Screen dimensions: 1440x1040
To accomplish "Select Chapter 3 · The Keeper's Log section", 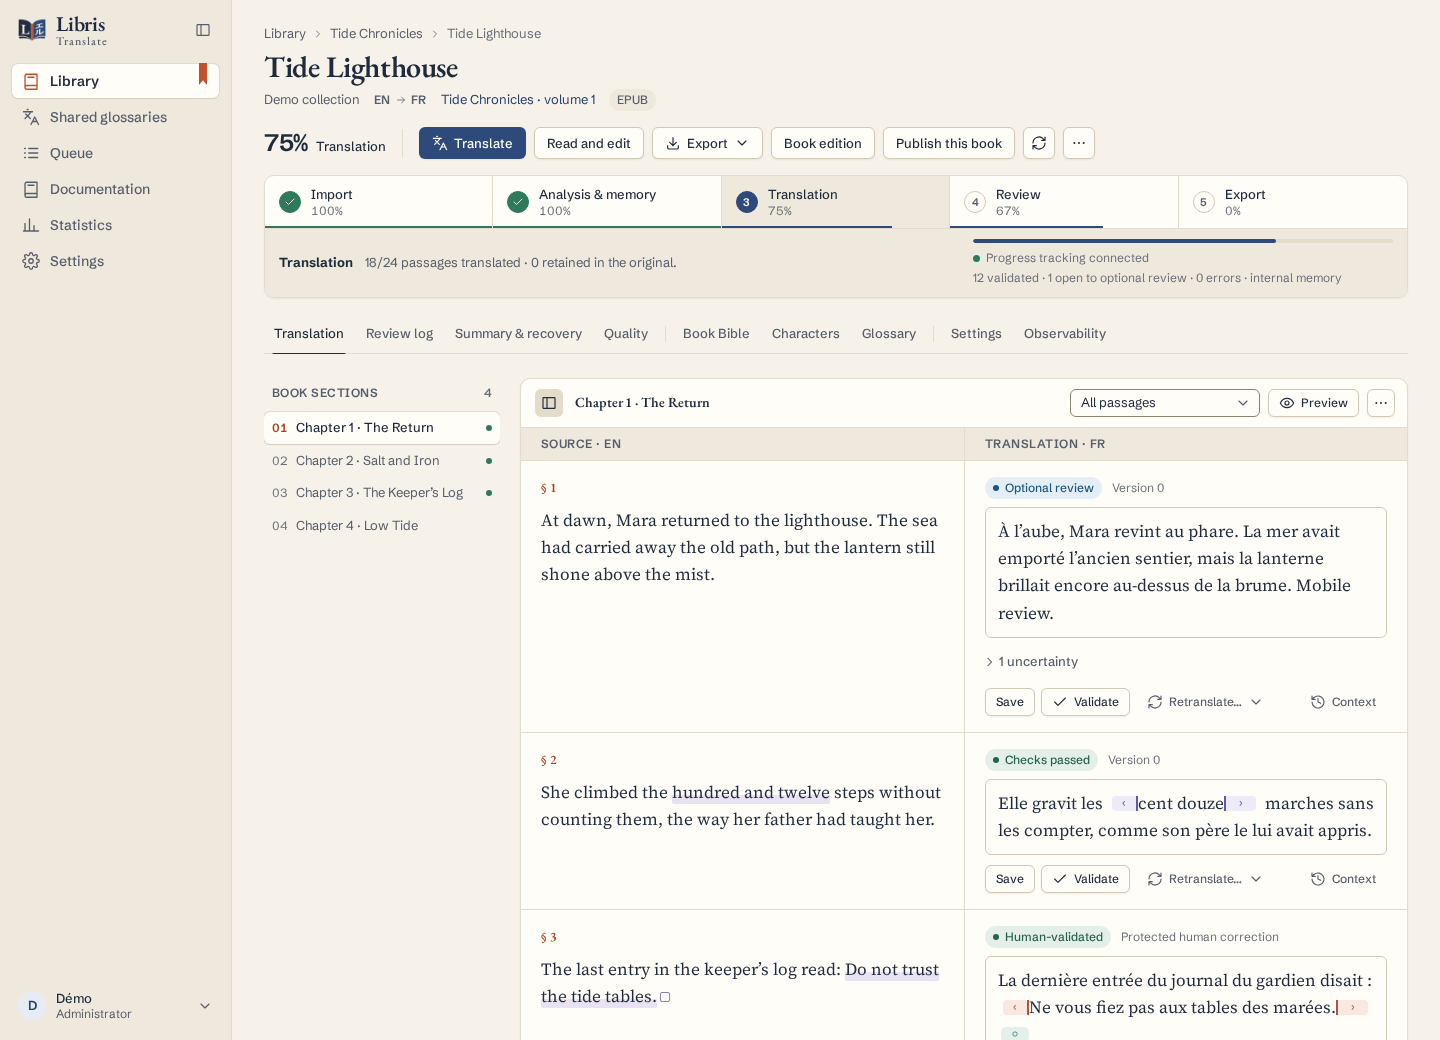I will coord(382,493).
